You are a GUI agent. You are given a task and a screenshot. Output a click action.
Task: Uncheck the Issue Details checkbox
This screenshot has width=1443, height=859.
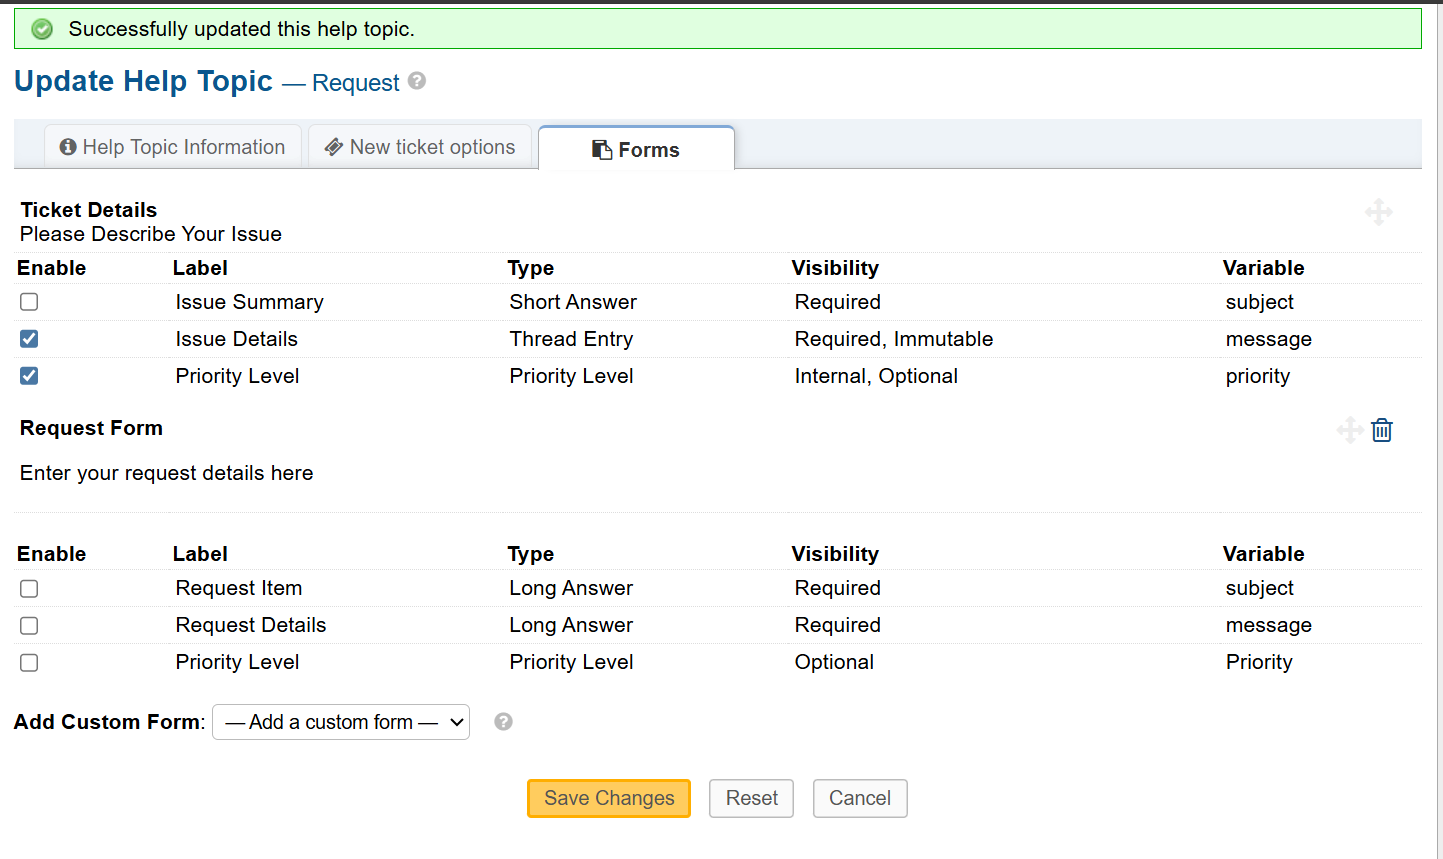[29, 339]
